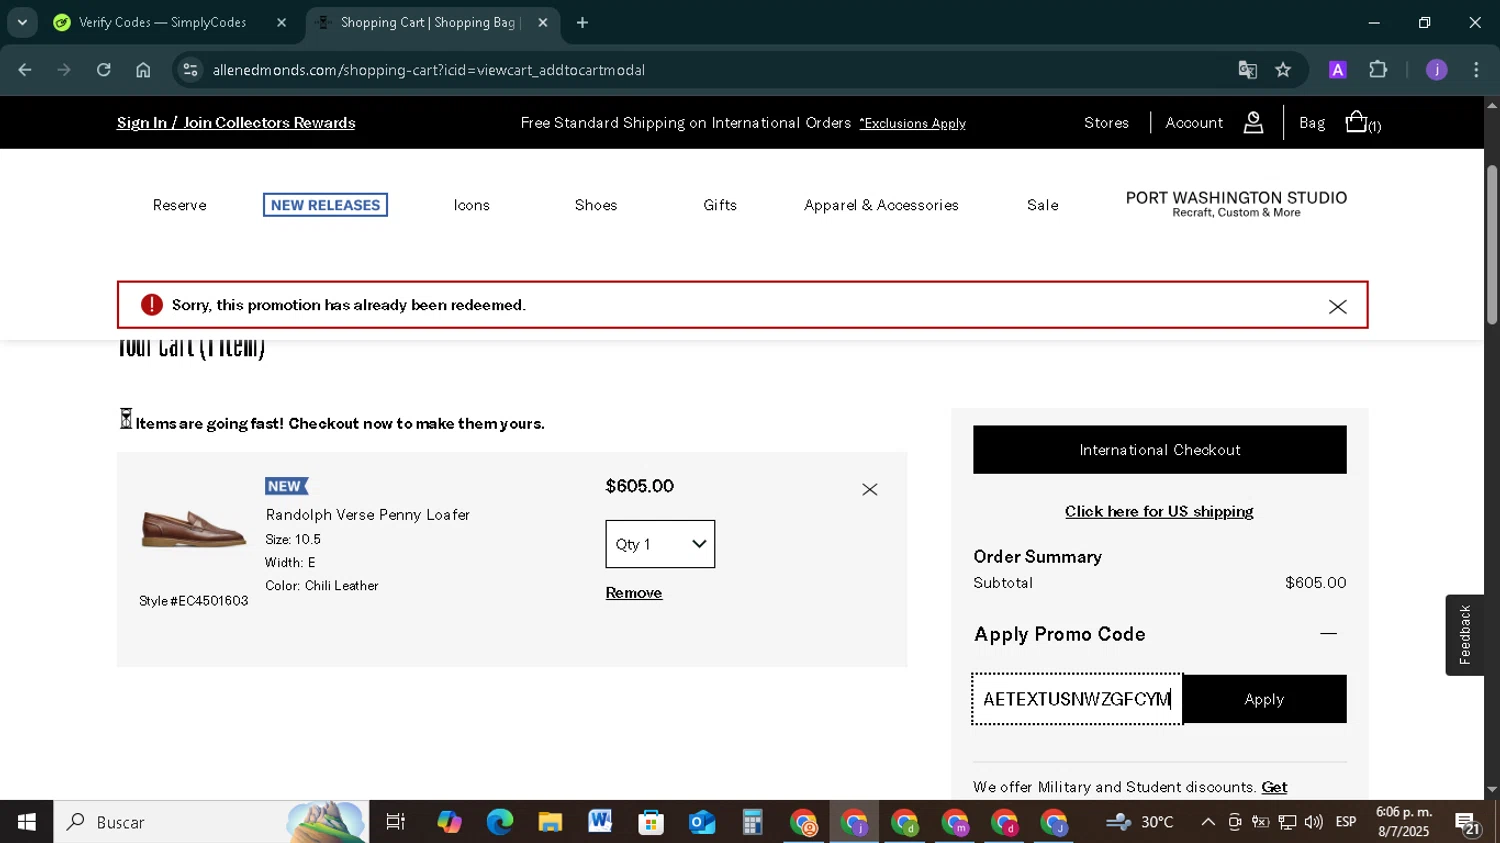Open Microsoft Word from the taskbar
The height and width of the screenshot is (843, 1500).
point(600,822)
